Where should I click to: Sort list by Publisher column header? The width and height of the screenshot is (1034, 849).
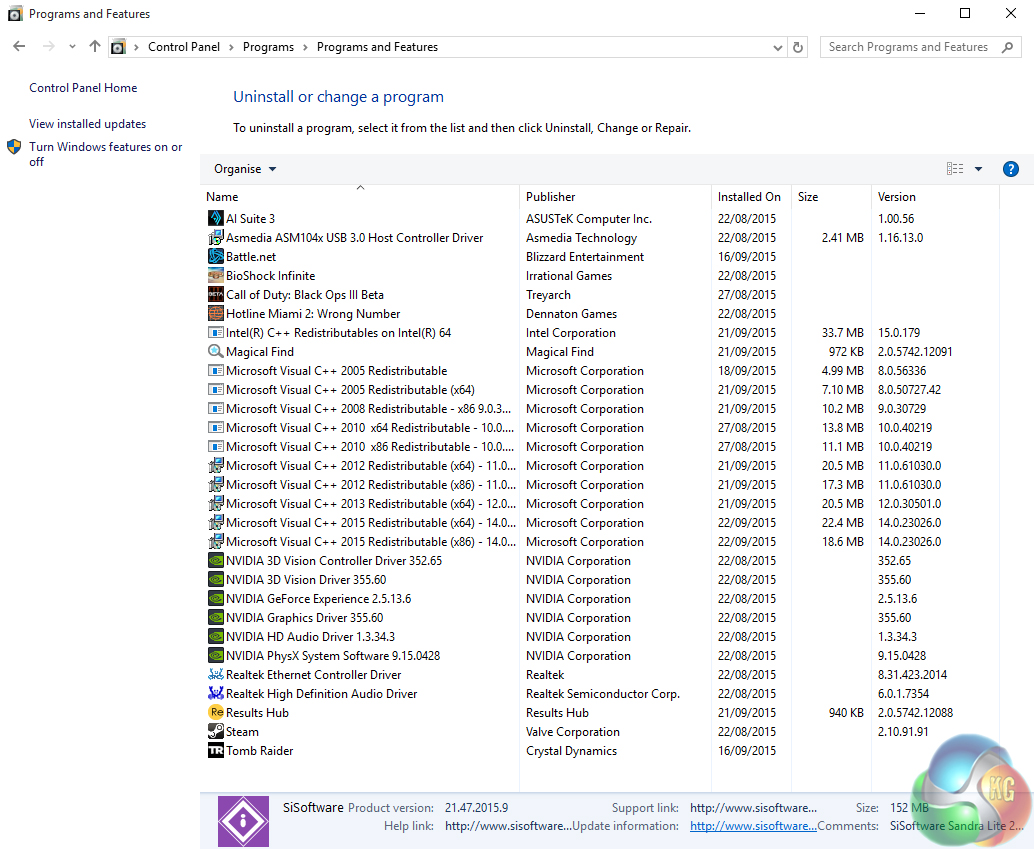click(x=551, y=197)
